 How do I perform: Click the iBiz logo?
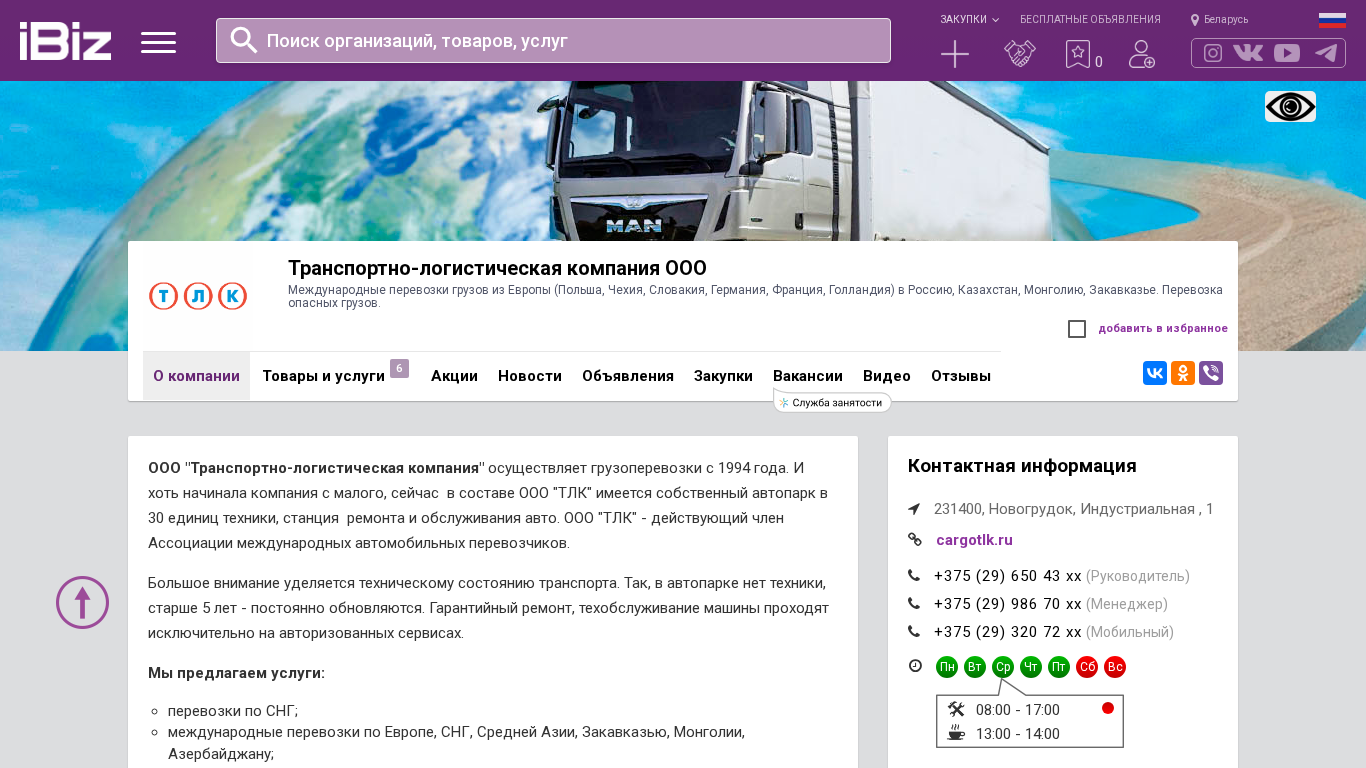65,41
